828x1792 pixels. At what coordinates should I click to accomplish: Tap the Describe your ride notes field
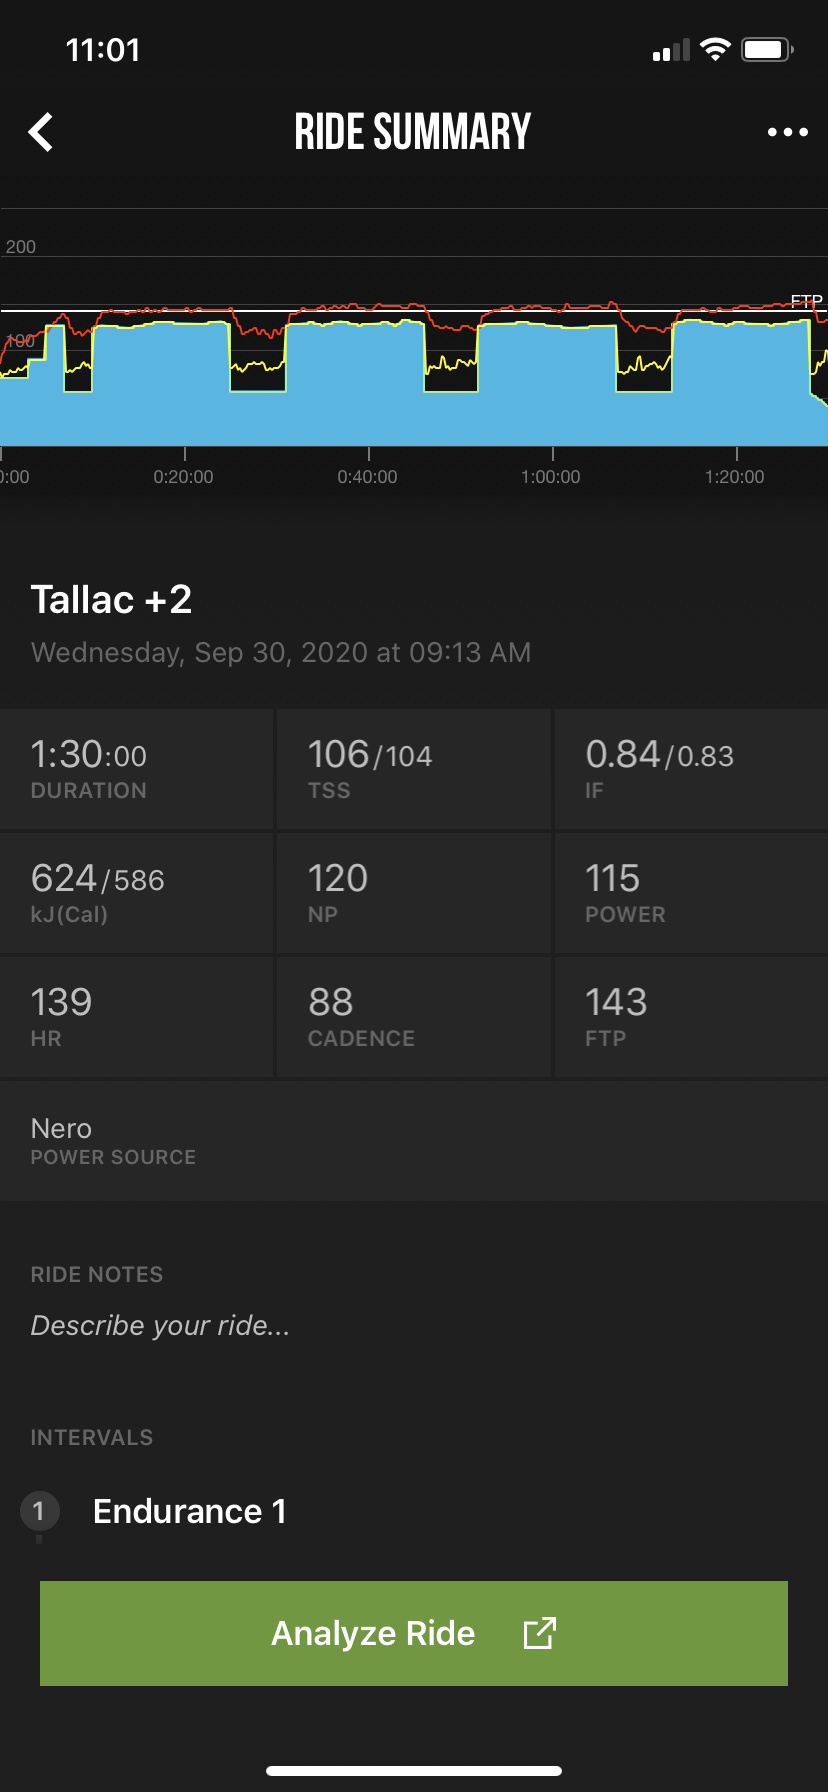pyautogui.click(x=160, y=1325)
